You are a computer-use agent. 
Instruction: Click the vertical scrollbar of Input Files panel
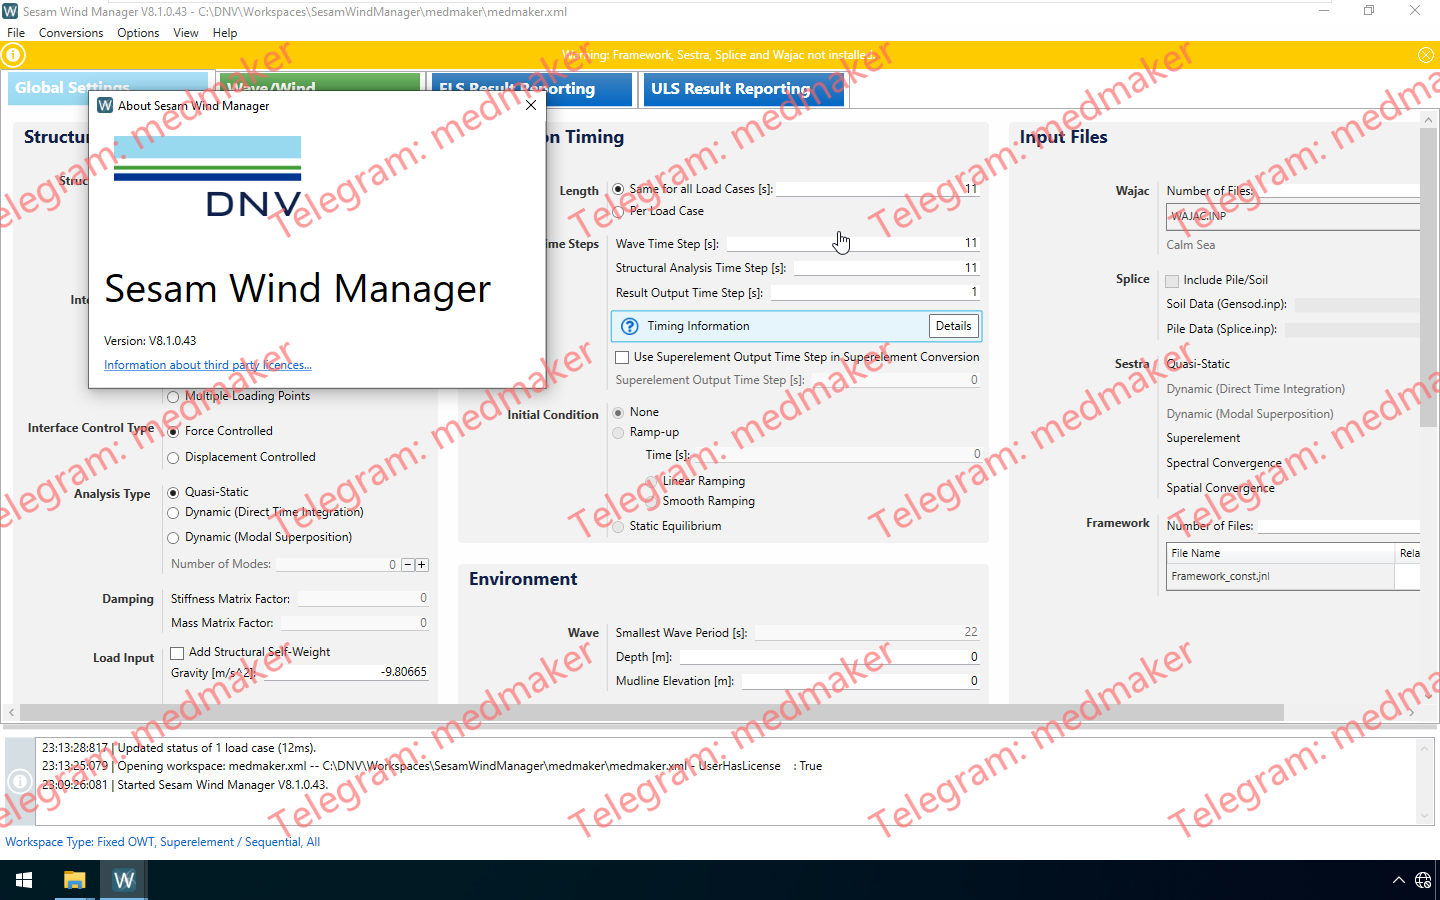[x=1428, y=278]
